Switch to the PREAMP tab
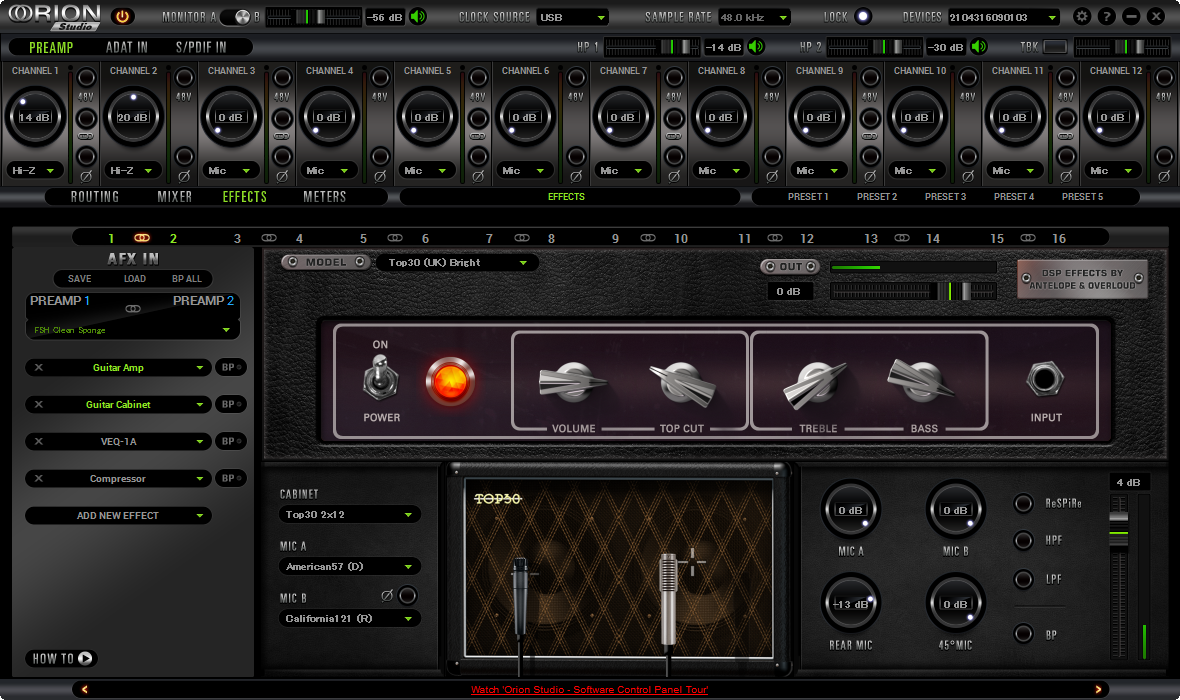The width and height of the screenshot is (1180, 700). tap(50, 47)
